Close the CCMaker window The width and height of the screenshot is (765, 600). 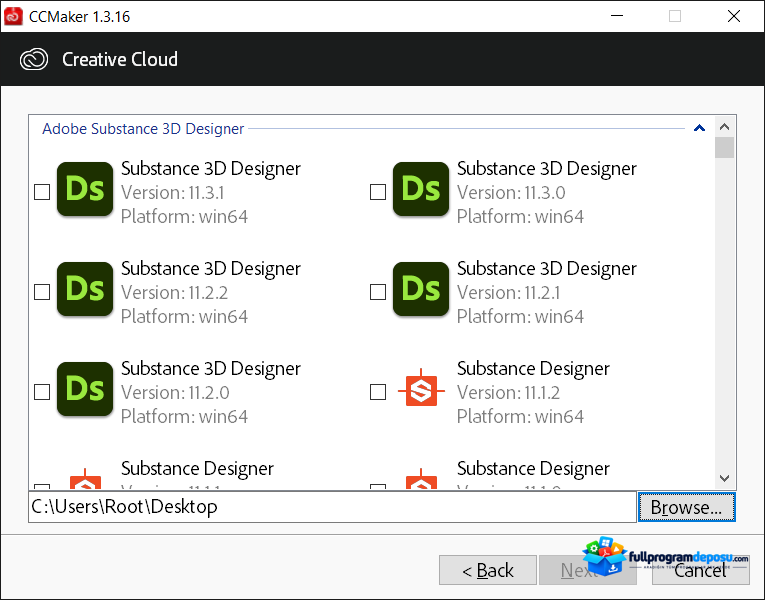pyautogui.click(x=734, y=16)
